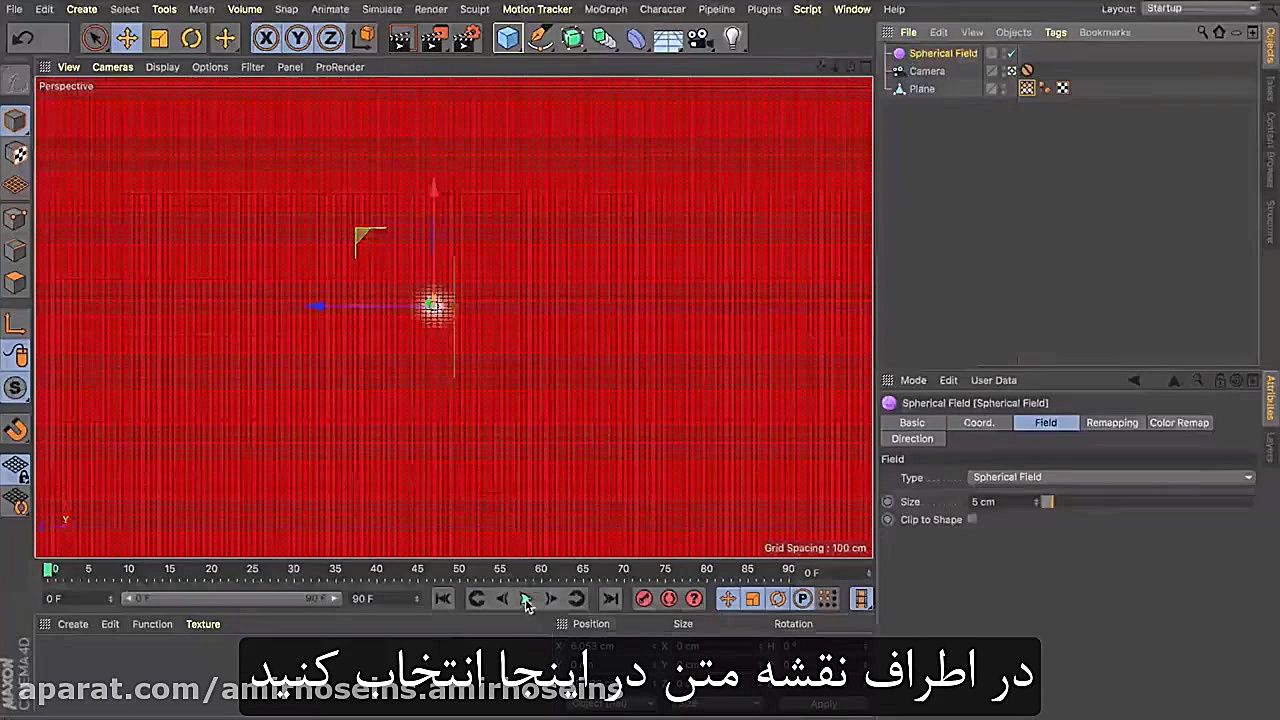
Task: Select the Scale tool
Action: (x=159, y=38)
